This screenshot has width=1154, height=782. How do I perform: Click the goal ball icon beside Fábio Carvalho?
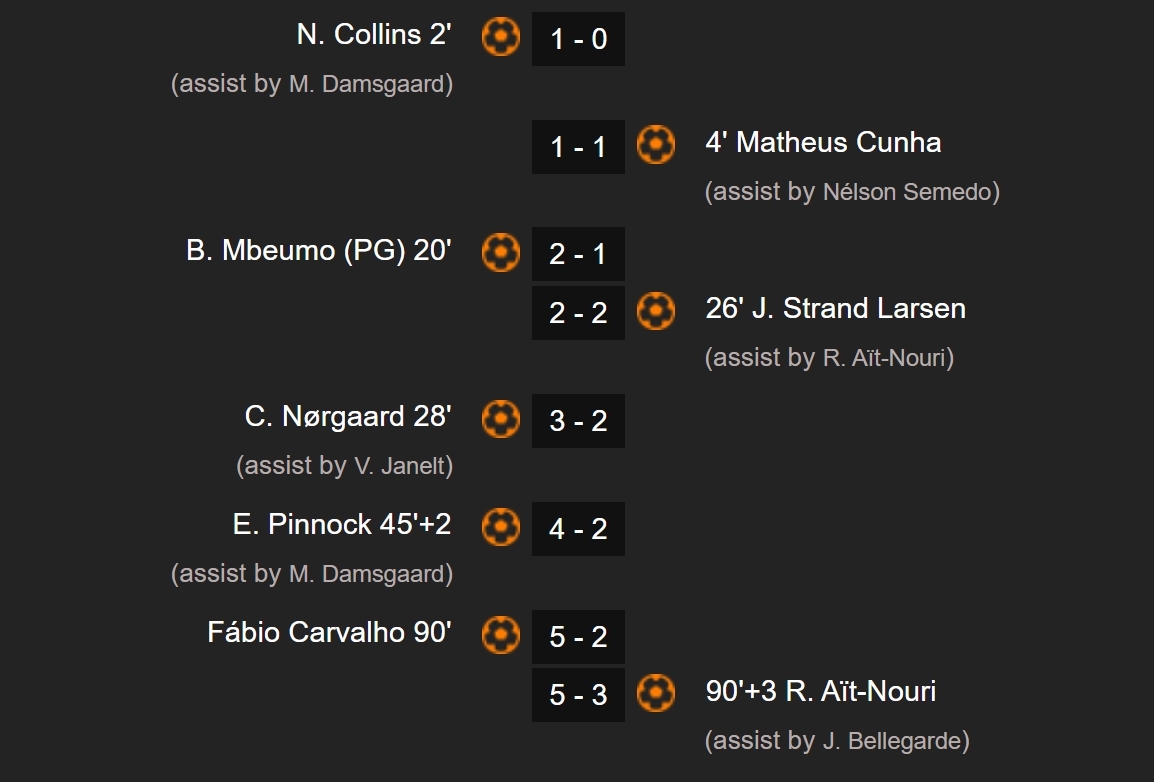tap(501, 634)
